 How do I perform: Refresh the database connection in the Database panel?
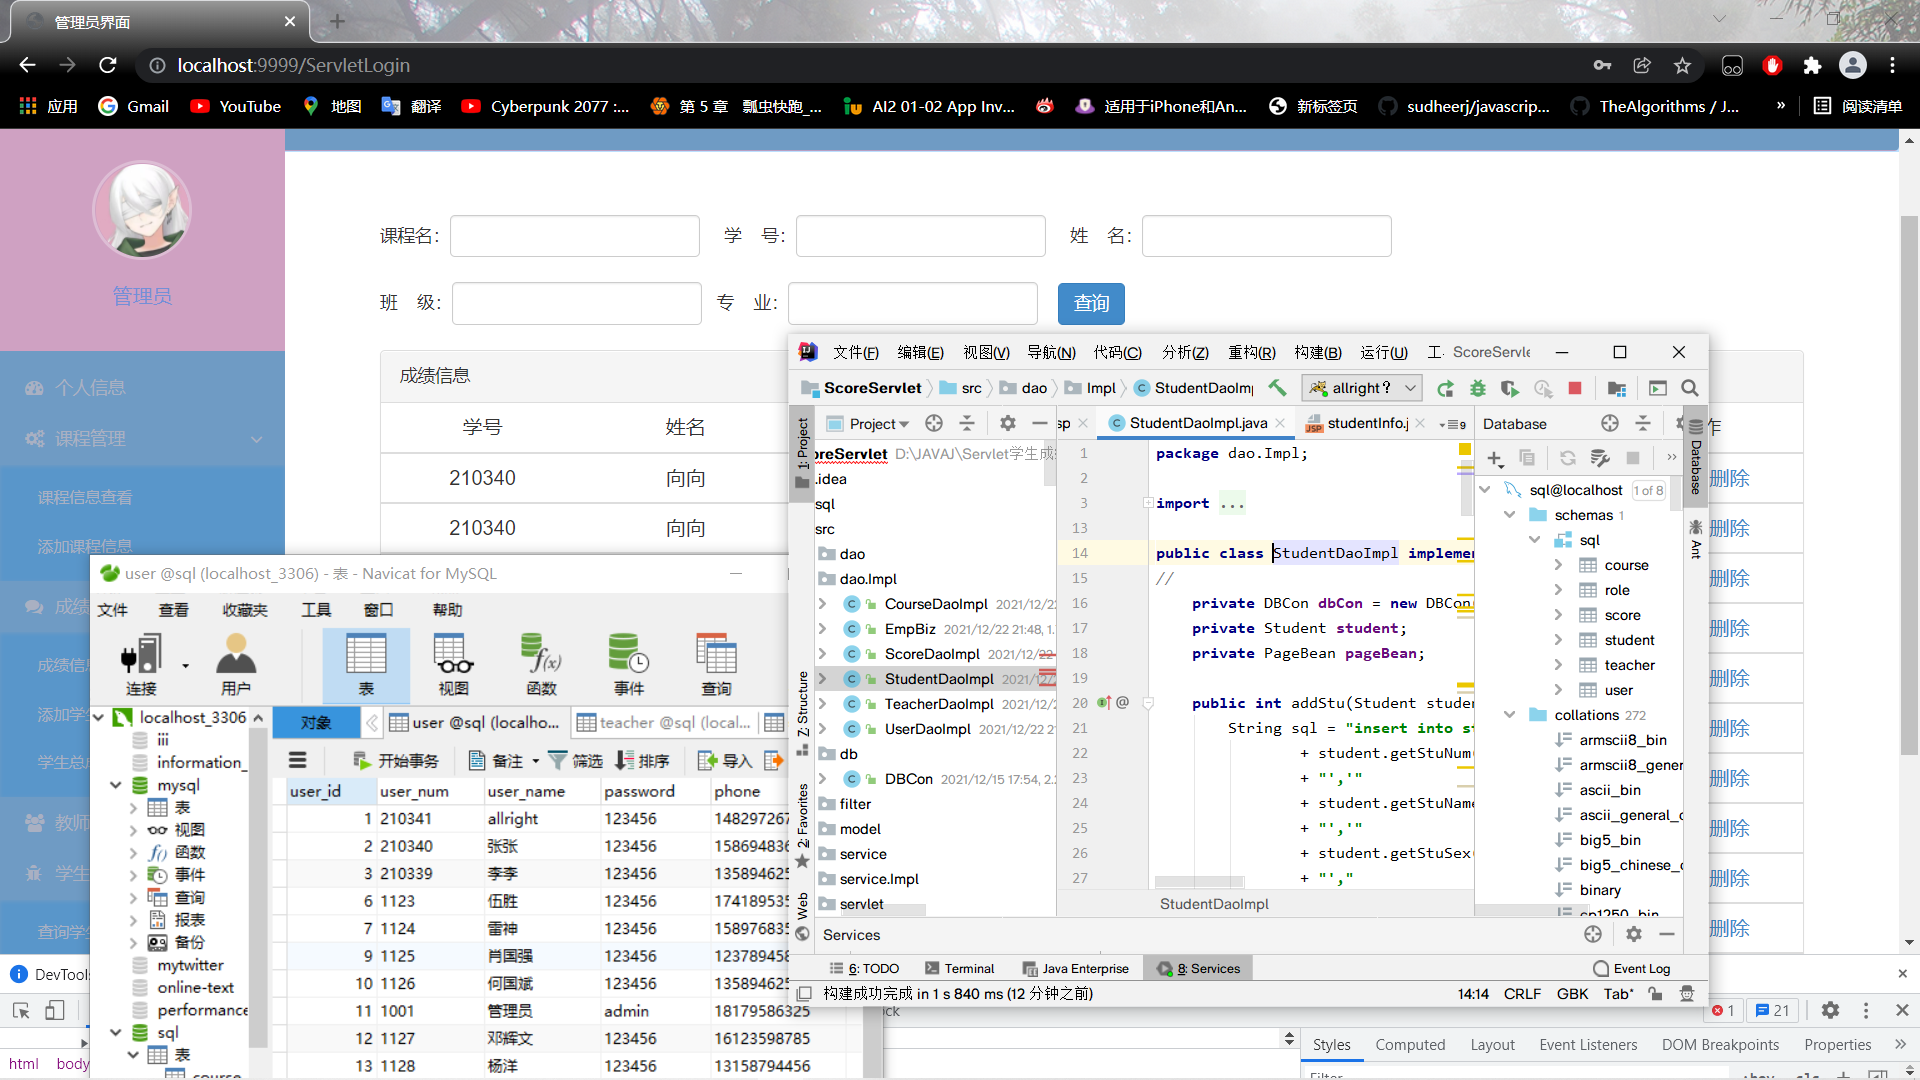point(1566,458)
